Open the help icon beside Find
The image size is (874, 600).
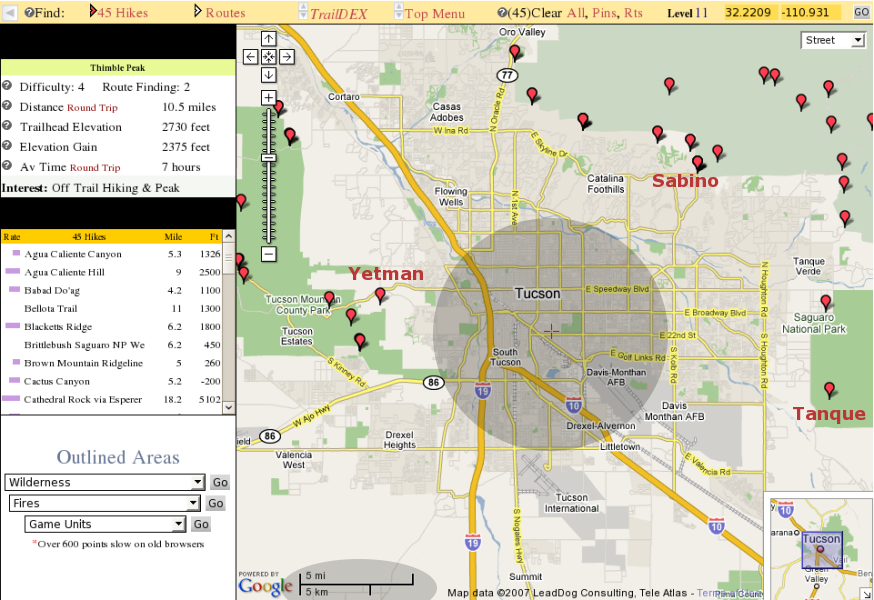[x=28, y=12]
